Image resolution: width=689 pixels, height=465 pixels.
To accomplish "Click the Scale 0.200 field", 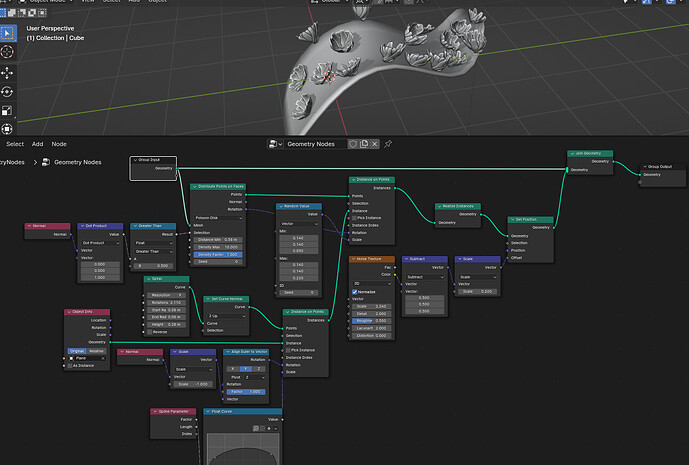I will click(x=478, y=291).
